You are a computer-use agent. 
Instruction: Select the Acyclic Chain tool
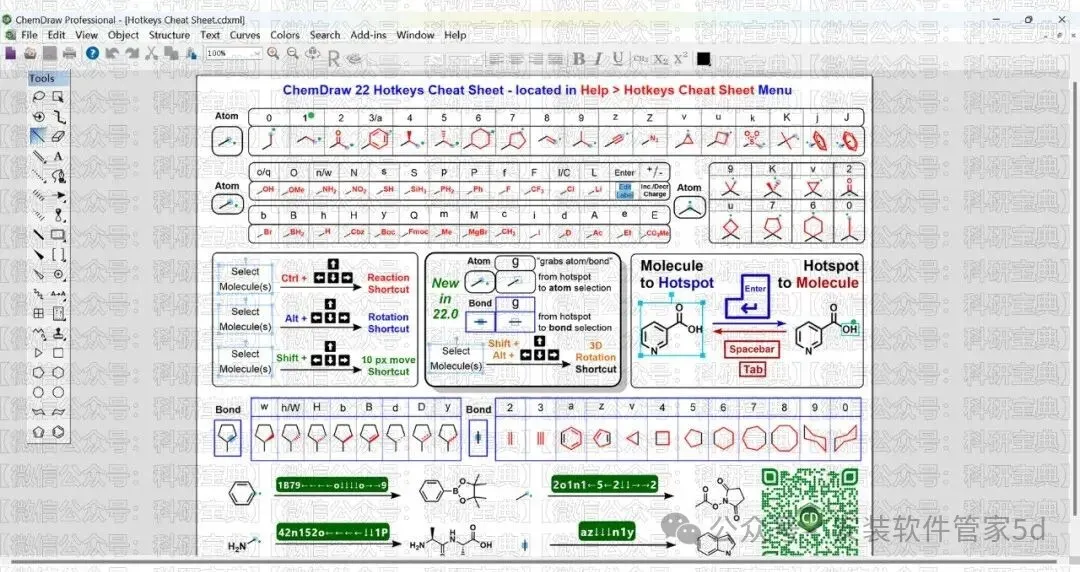[39, 334]
